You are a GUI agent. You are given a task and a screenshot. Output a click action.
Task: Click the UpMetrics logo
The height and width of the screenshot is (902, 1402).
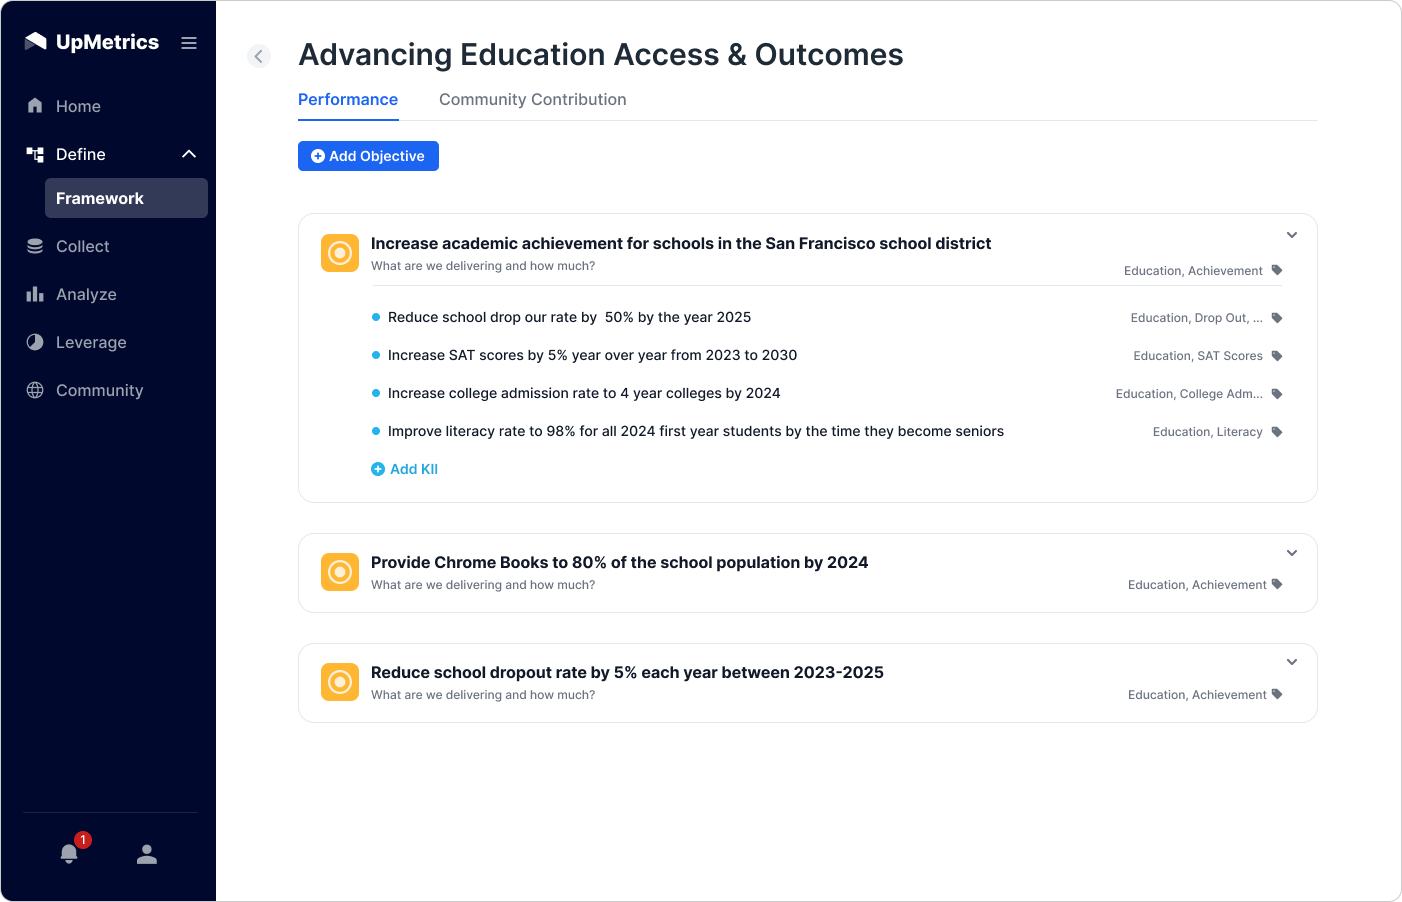click(92, 42)
